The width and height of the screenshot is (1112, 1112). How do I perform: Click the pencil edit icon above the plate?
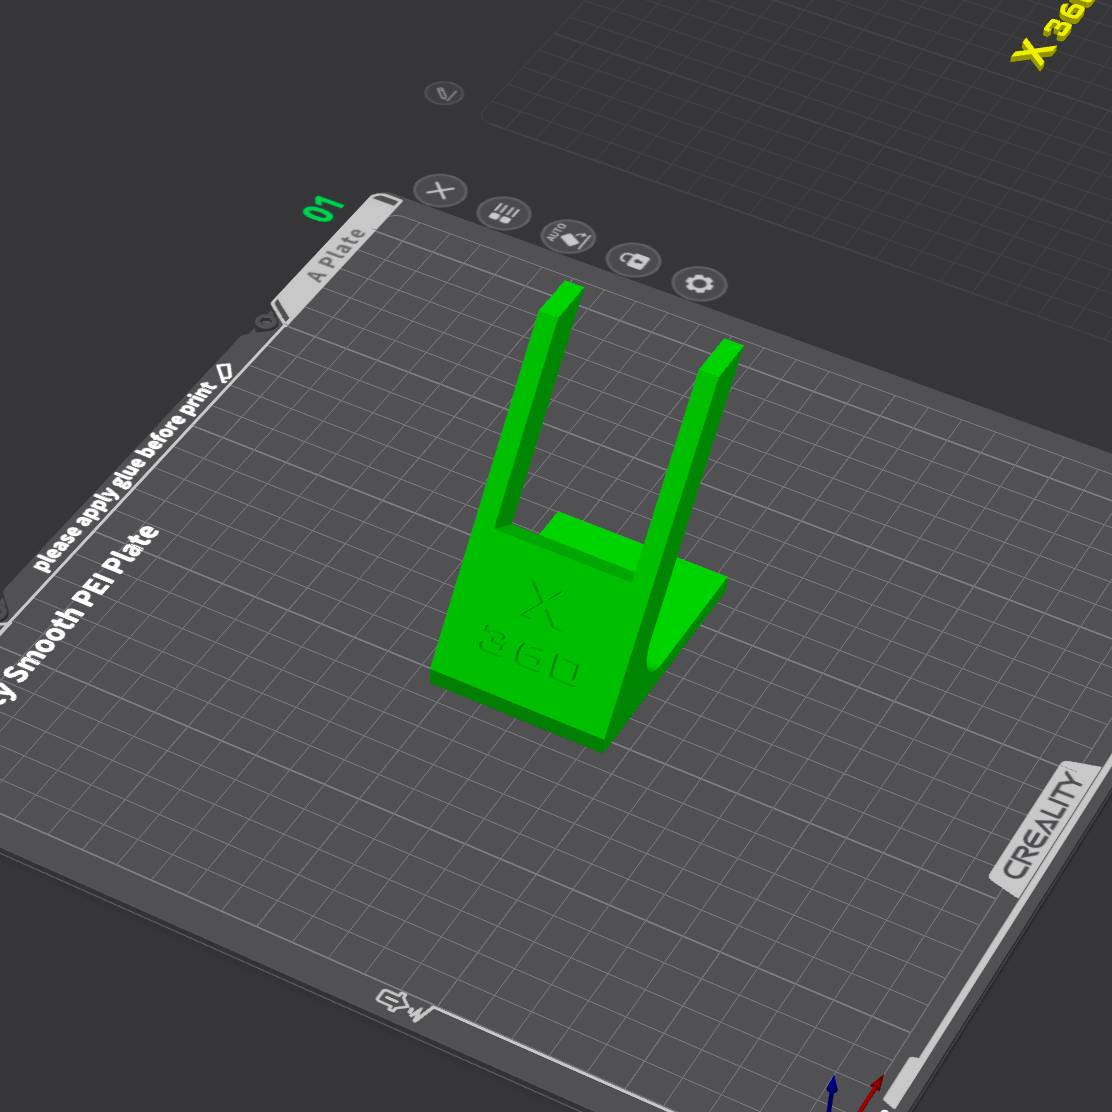444,94
